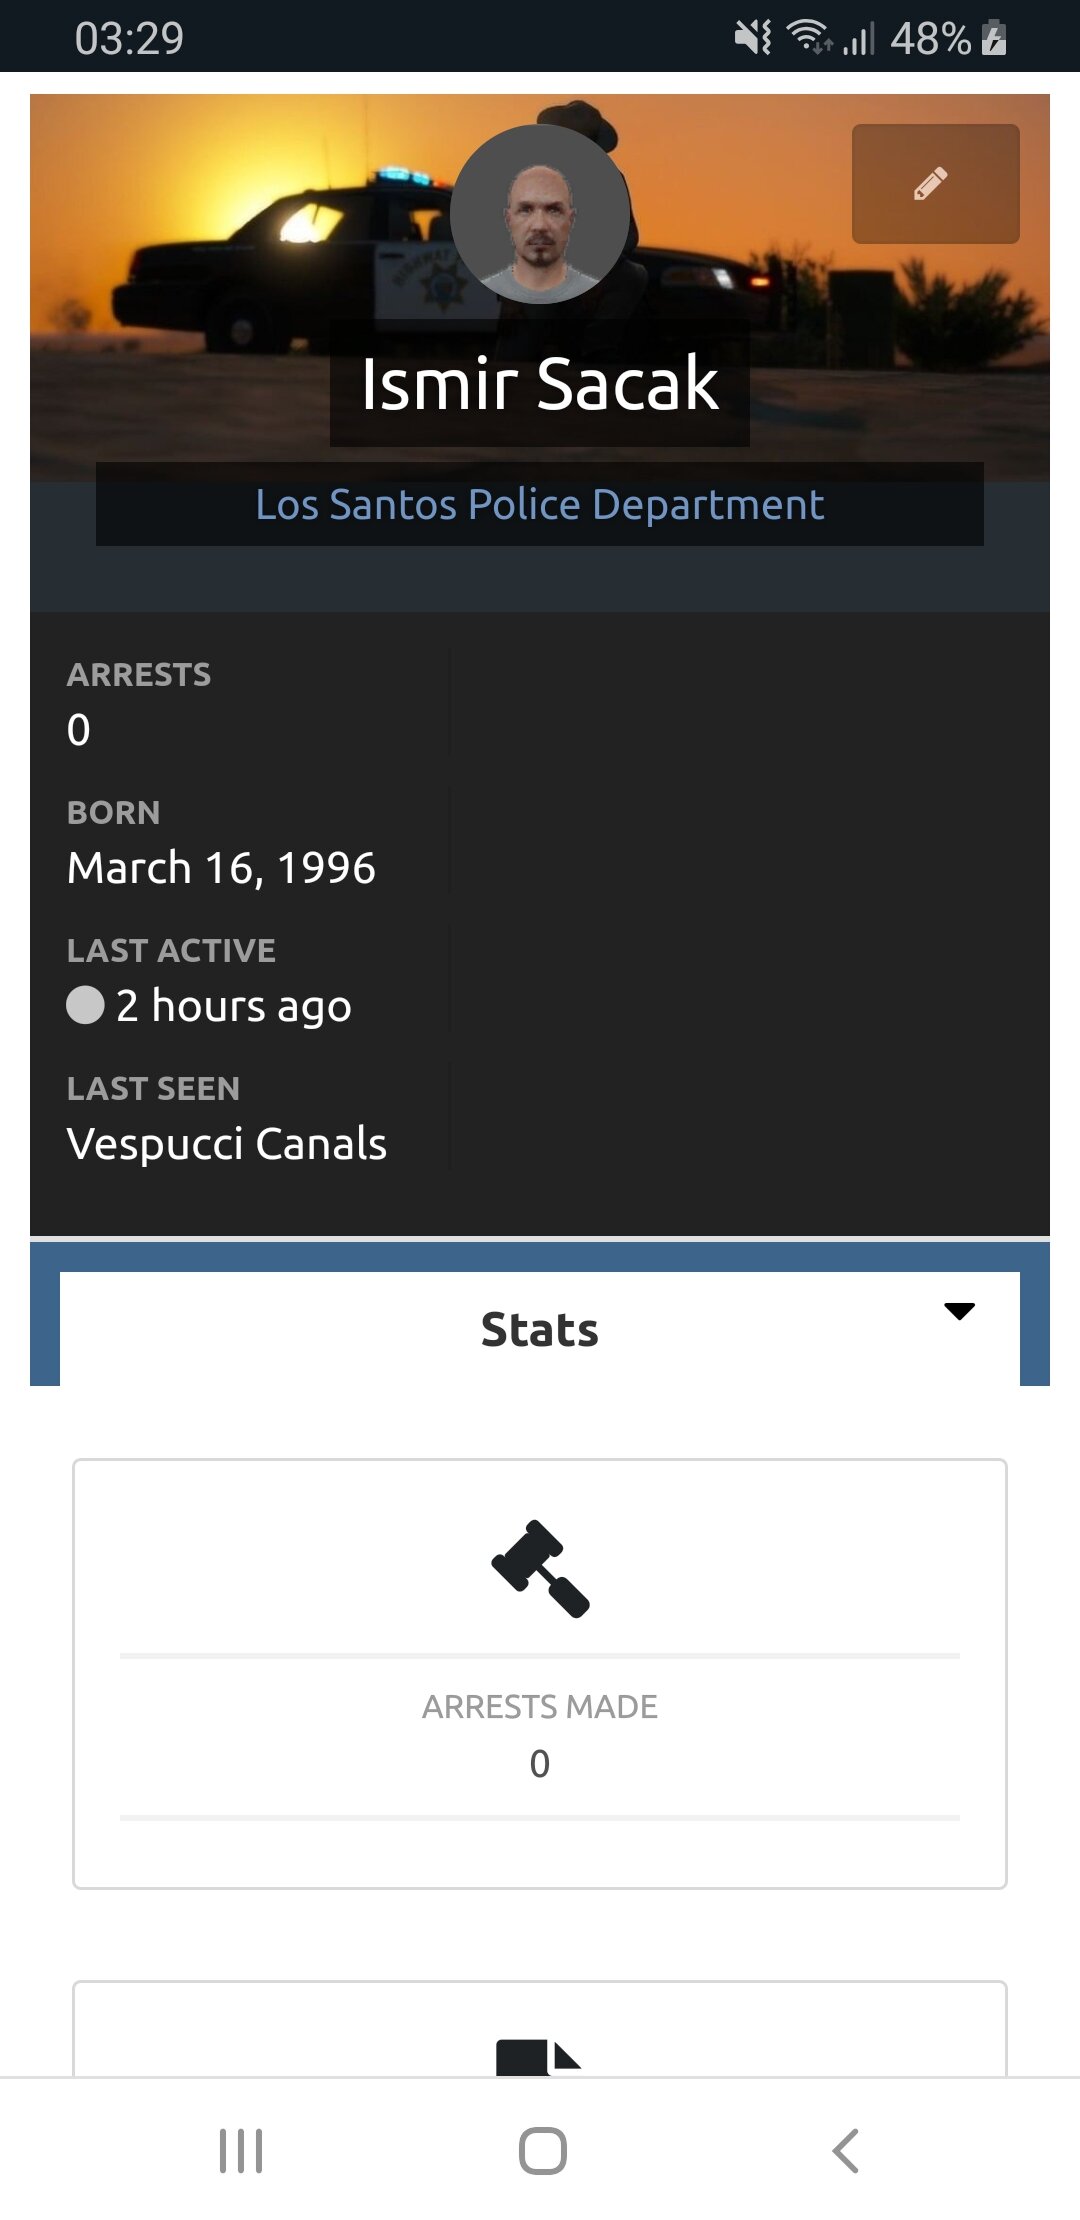Open the round profile avatar photo
Image resolution: width=1080 pixels, height=2220 pixels.
539,214
